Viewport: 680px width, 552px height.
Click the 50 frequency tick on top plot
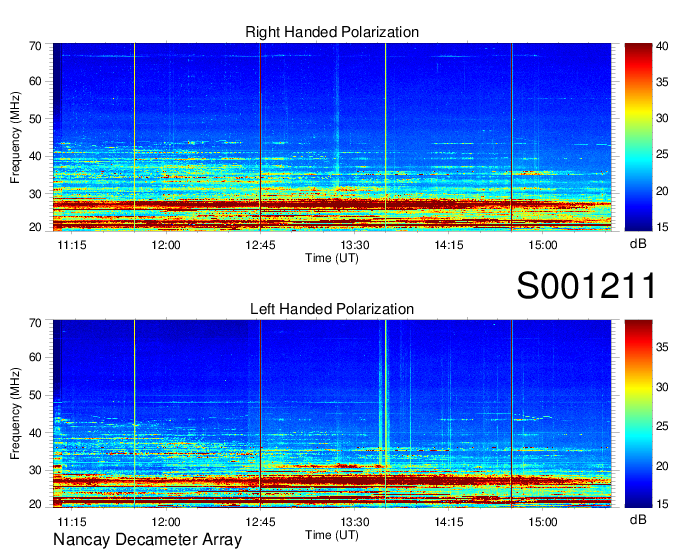(35, 119)
